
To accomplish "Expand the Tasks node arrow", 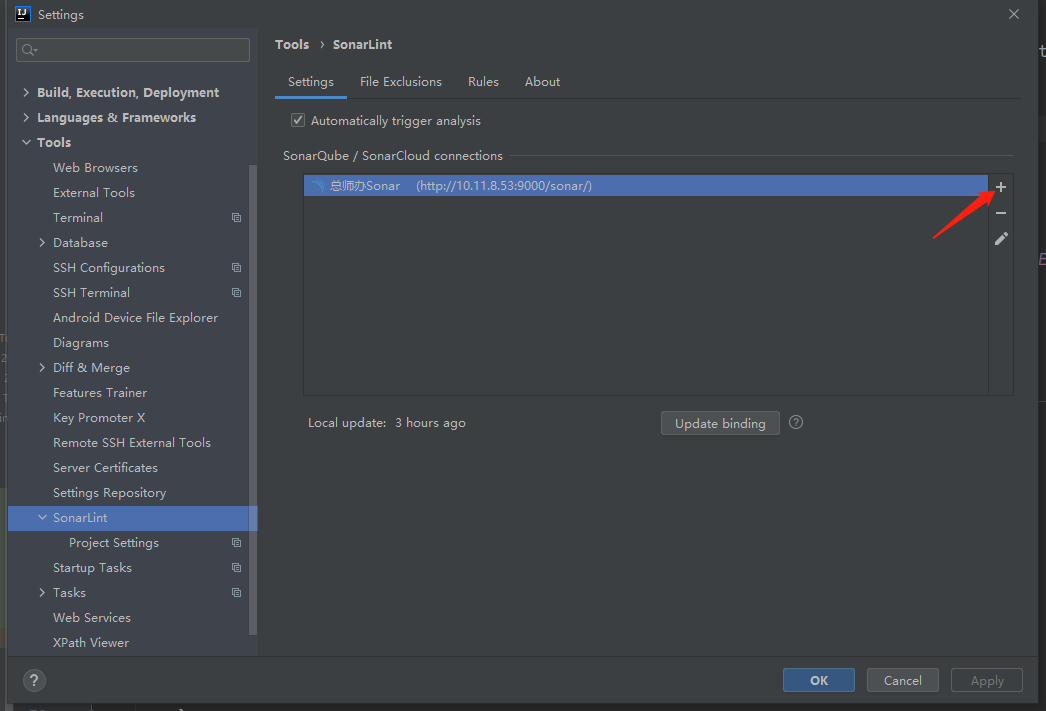I will (42, 593).
